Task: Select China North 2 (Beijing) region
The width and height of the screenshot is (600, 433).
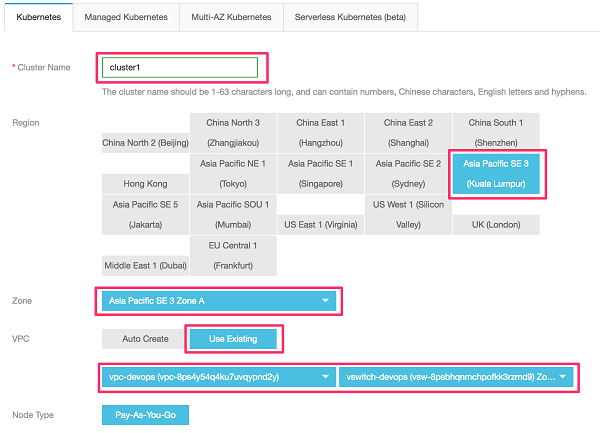Action: pyautogui.click(x=145, y=143)
